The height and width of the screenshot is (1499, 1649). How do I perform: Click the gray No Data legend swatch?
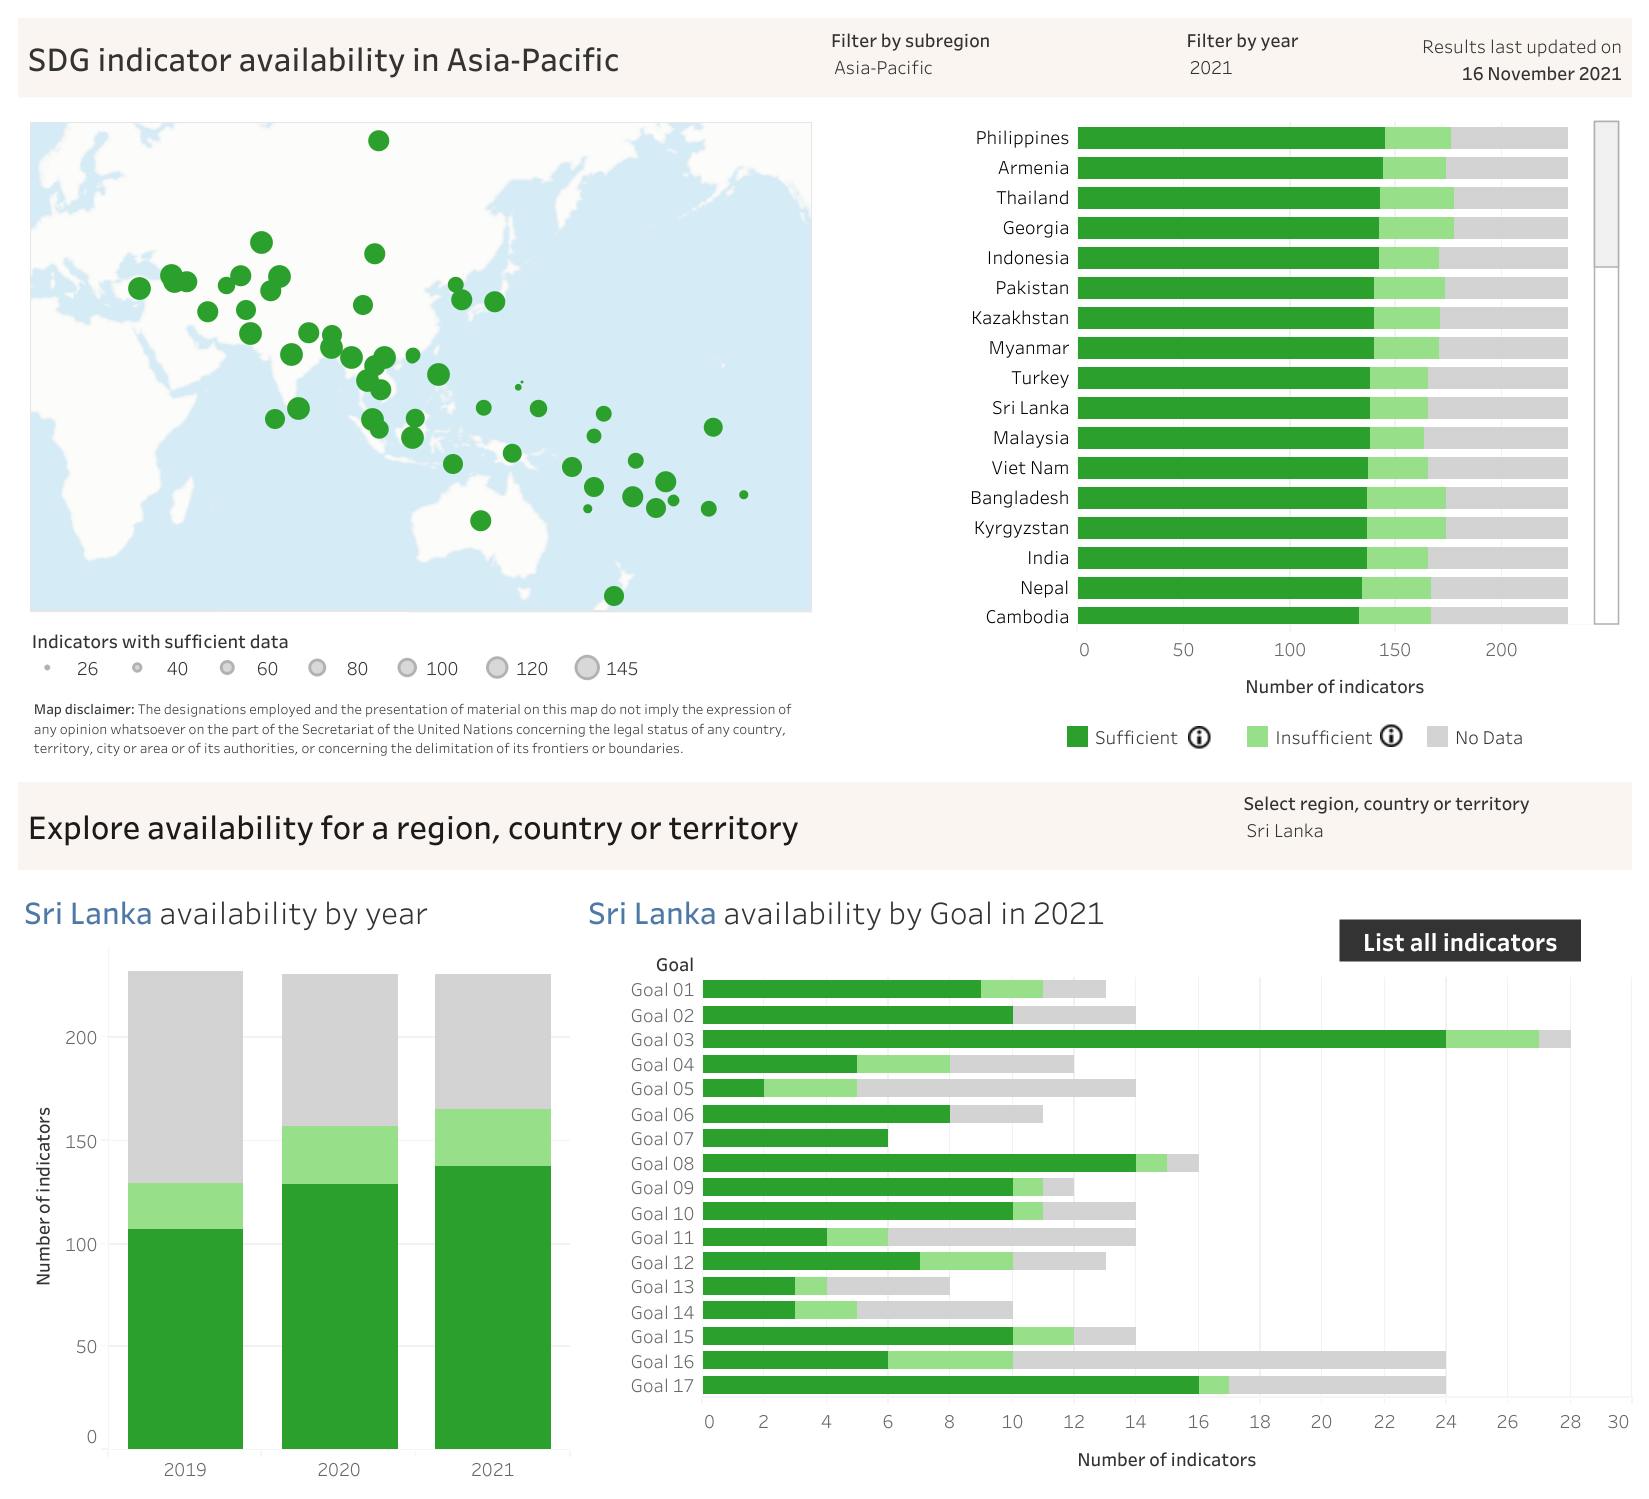click(x=1437, y=738)
